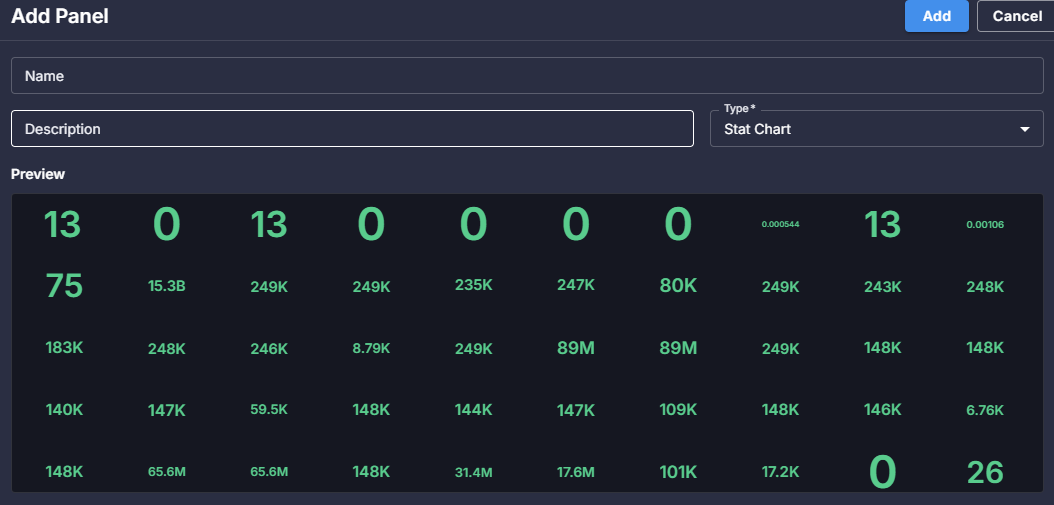Image resolution: width=1054 pixels, height=505 pixels.
Task: Click the Add Panel title
Action: [60, 16]
